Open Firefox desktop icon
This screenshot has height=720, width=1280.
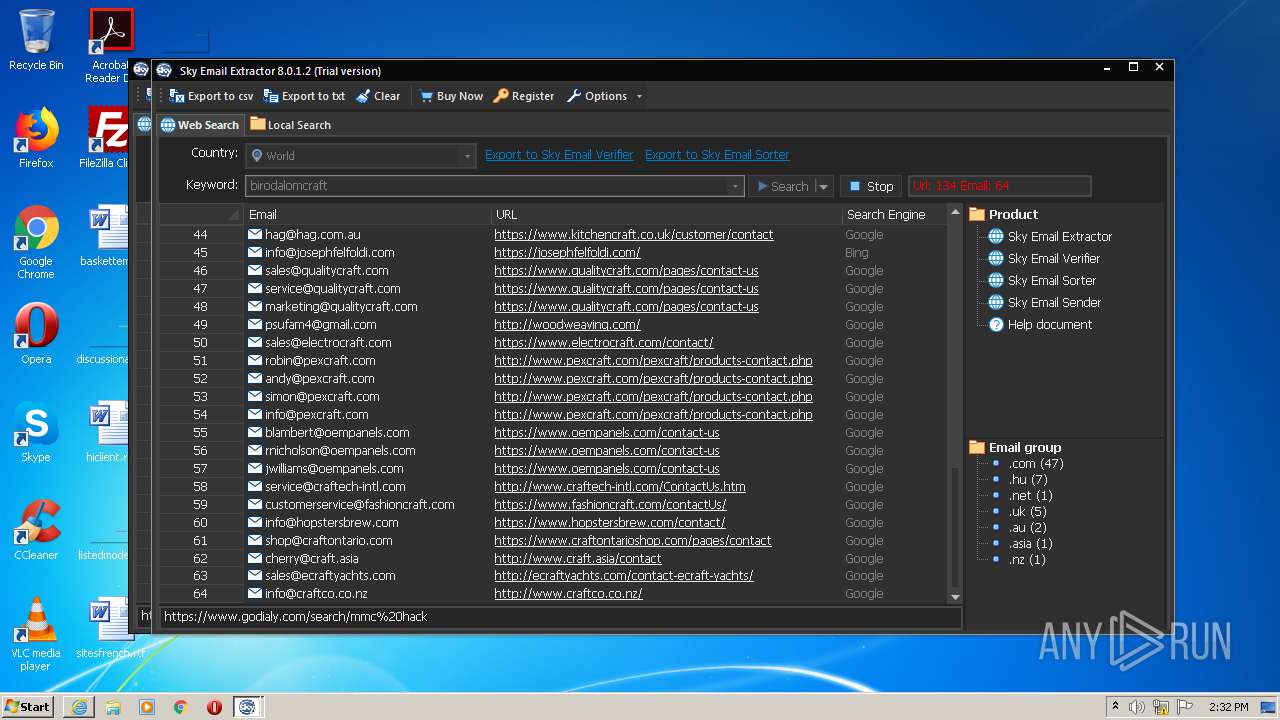pos(36,138)
